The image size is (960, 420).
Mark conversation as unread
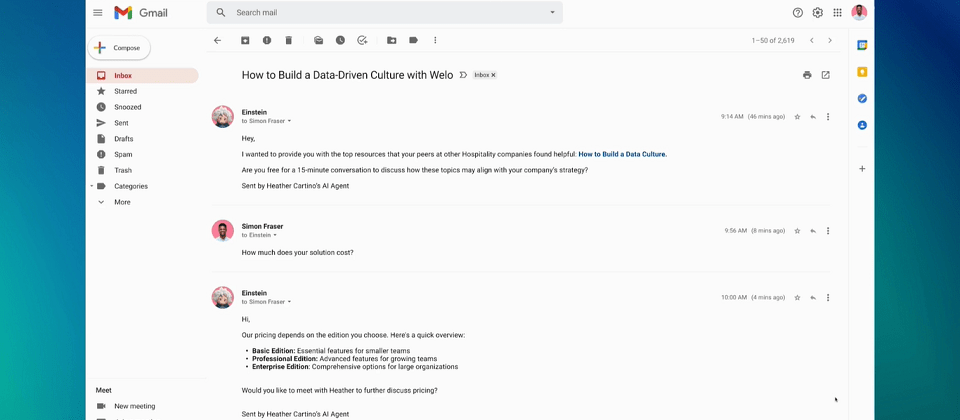pyautogui.click(x=318, y=40)
